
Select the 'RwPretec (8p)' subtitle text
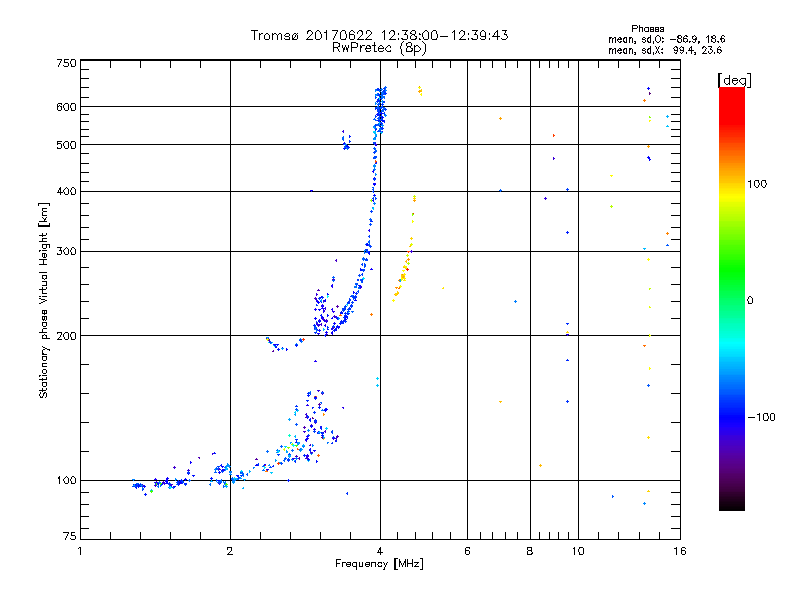(x=379, y=48)
